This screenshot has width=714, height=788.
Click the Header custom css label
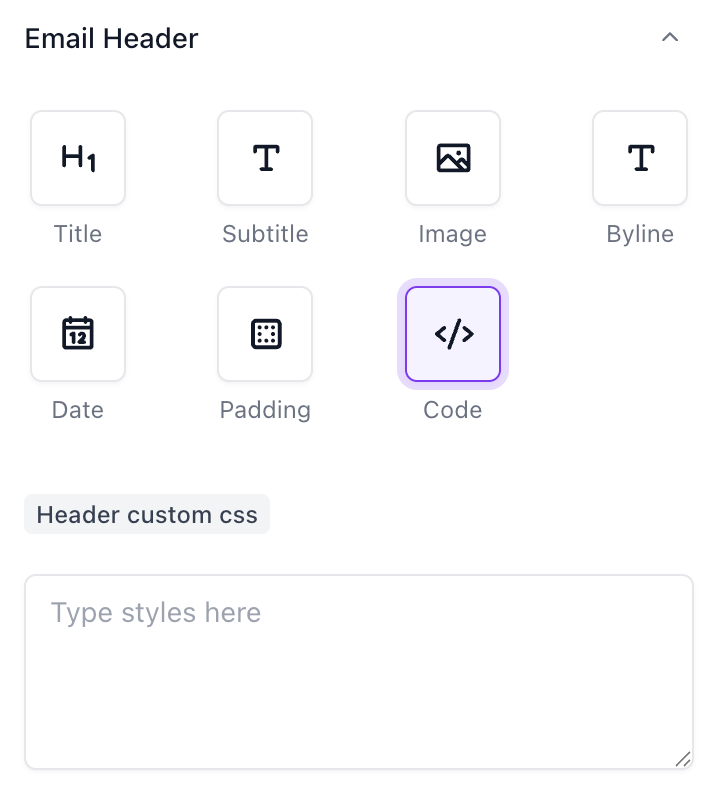(147, 515)
